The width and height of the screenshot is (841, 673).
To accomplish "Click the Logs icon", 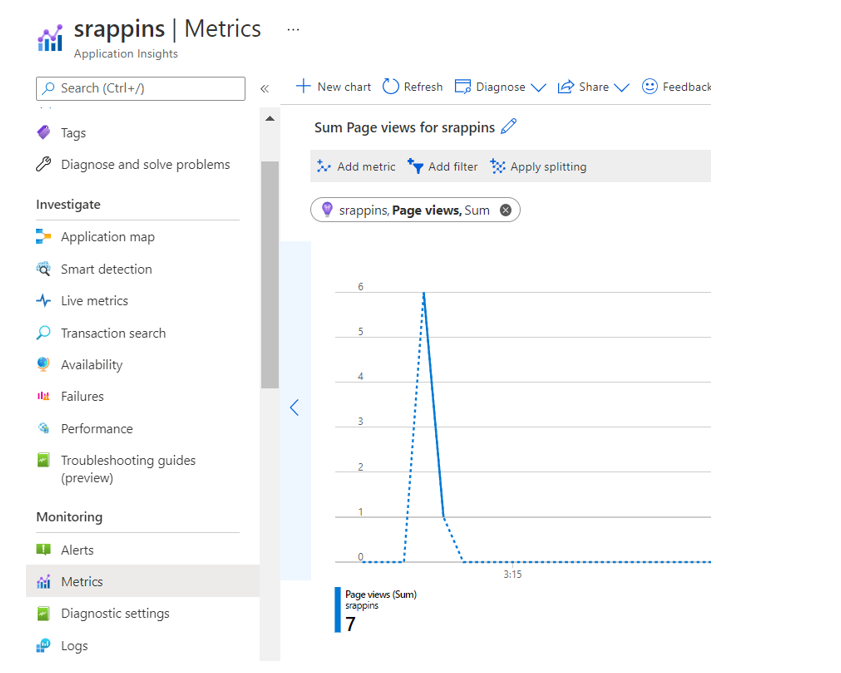I will (x=43, y=645).
